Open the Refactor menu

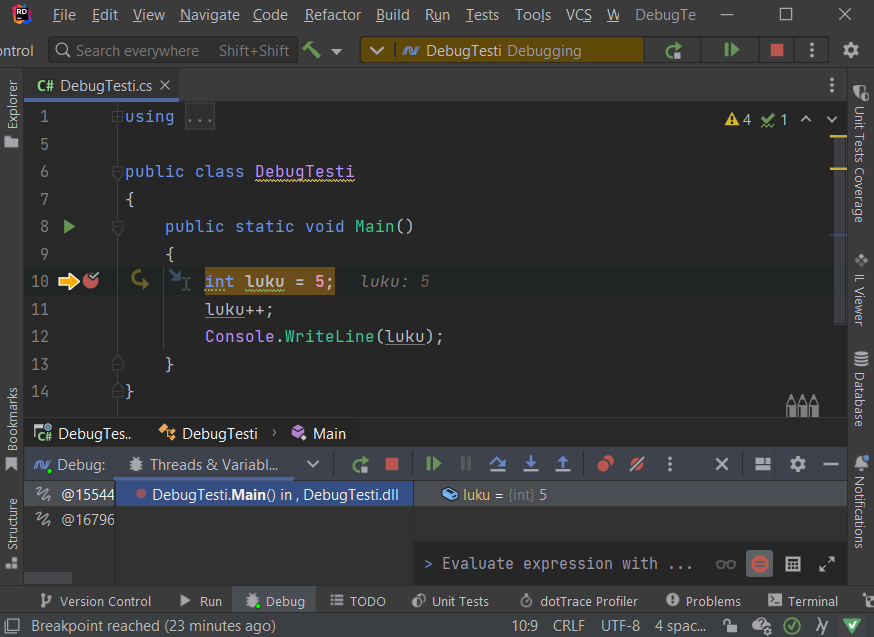point(332,15)
